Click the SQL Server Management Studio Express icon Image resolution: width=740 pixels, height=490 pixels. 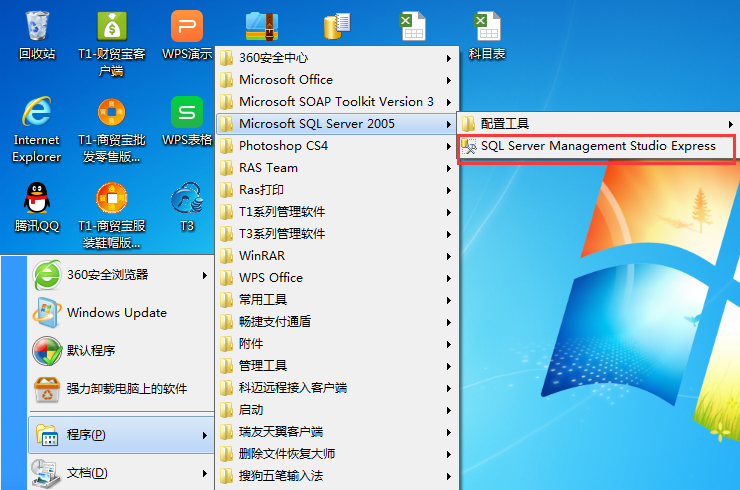pos(469,146)
